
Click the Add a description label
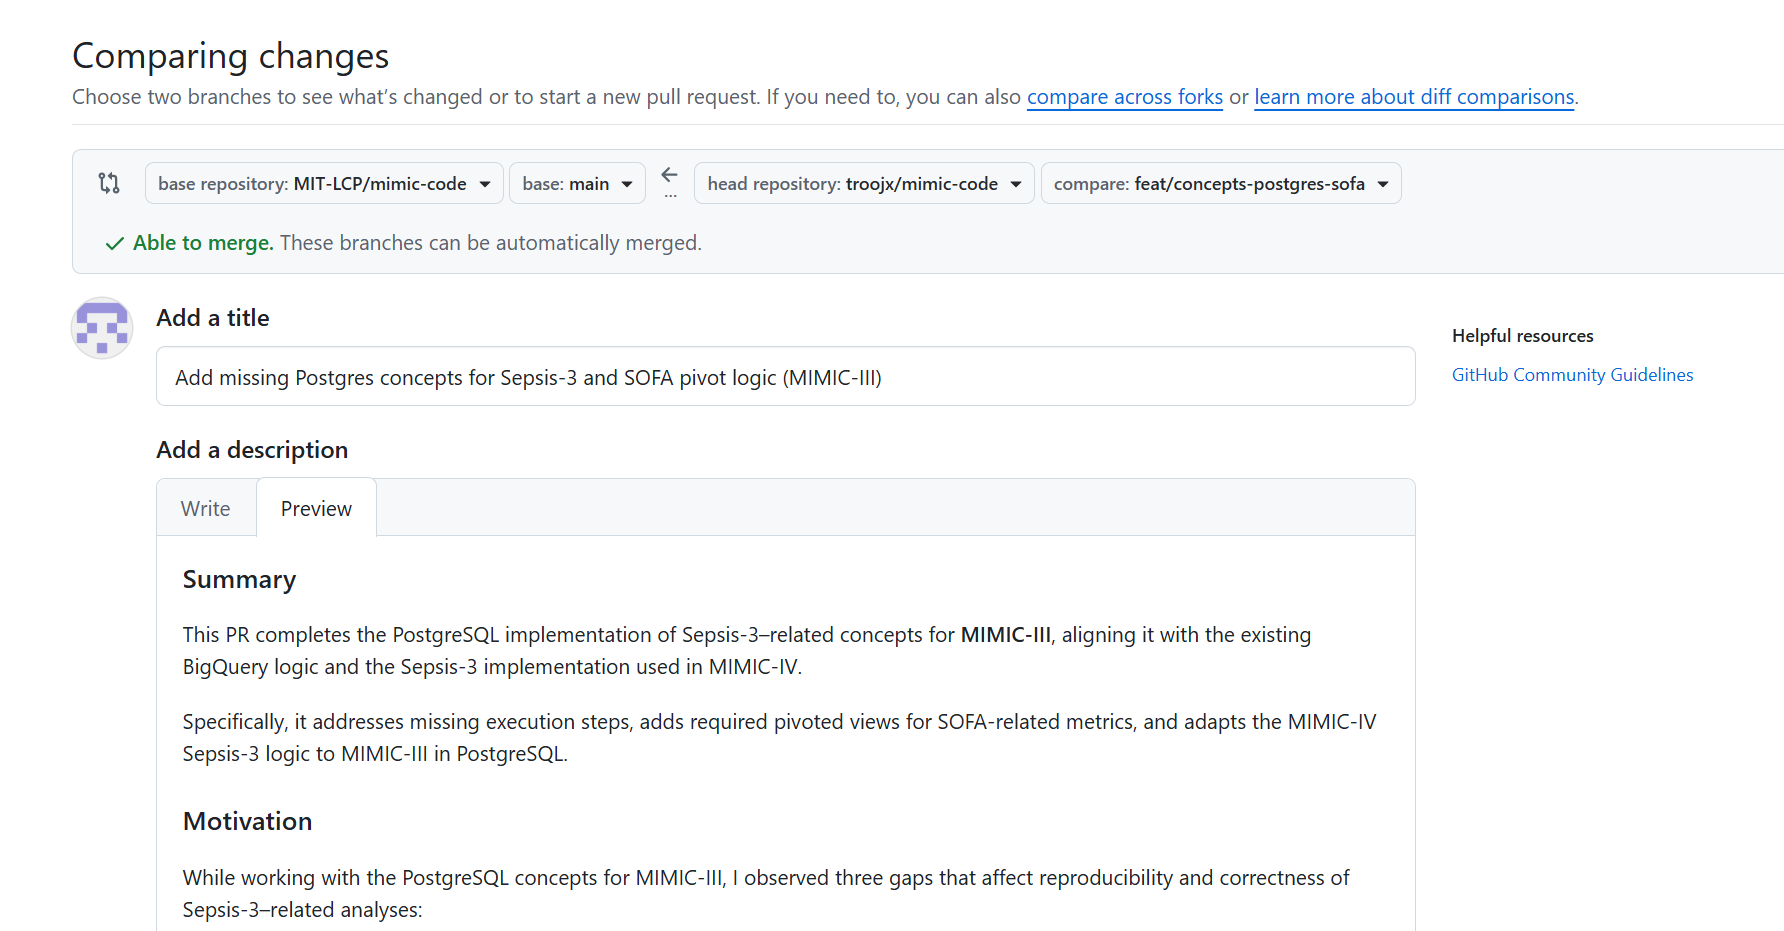point(252,450)
